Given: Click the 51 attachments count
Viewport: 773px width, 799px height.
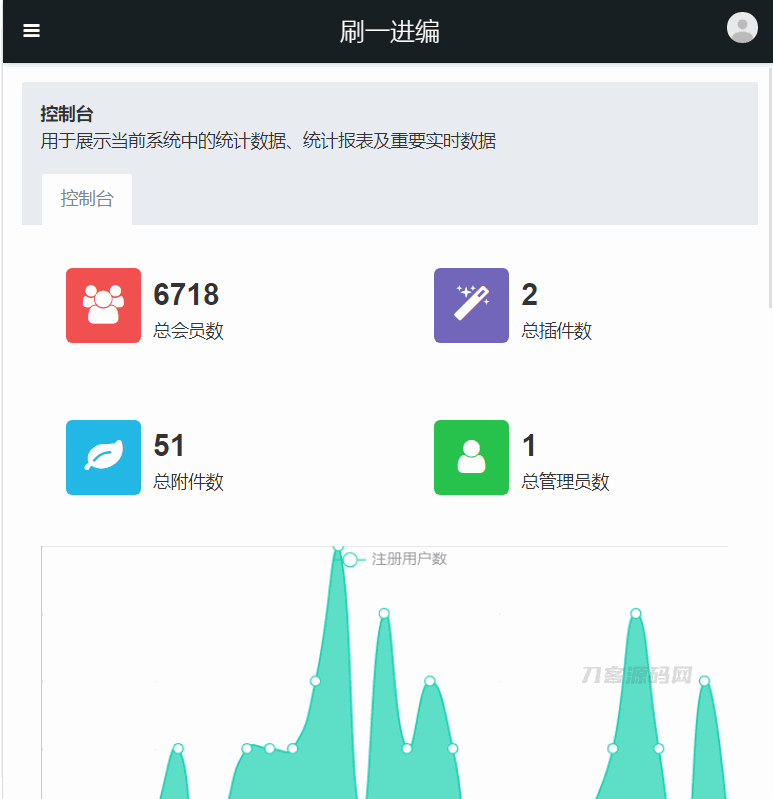Looking at the screenshot, I should point(169,446).
